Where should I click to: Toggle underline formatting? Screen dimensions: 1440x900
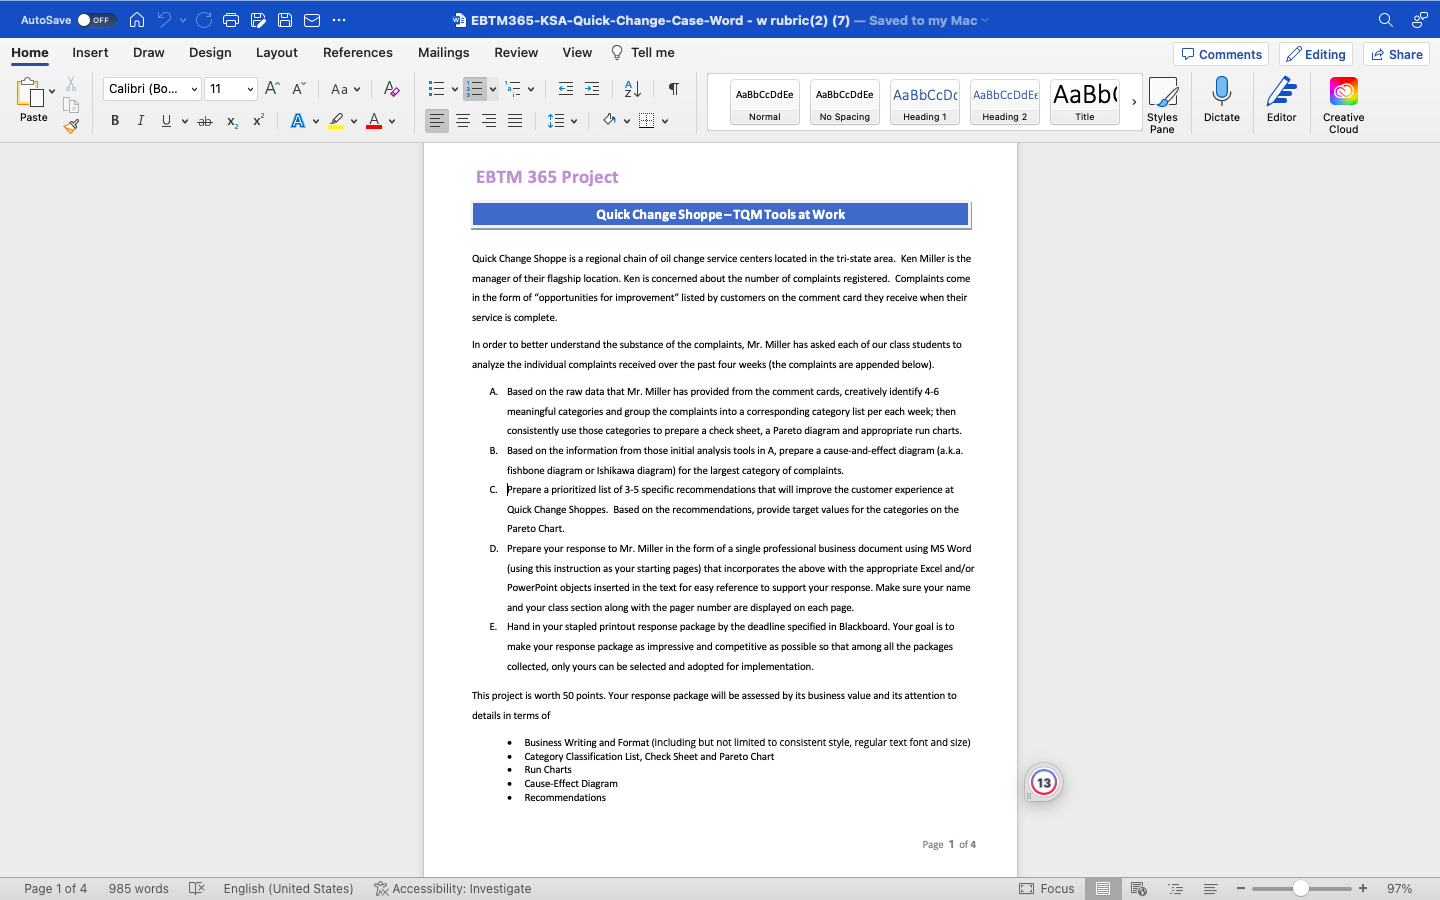point(166,121)
